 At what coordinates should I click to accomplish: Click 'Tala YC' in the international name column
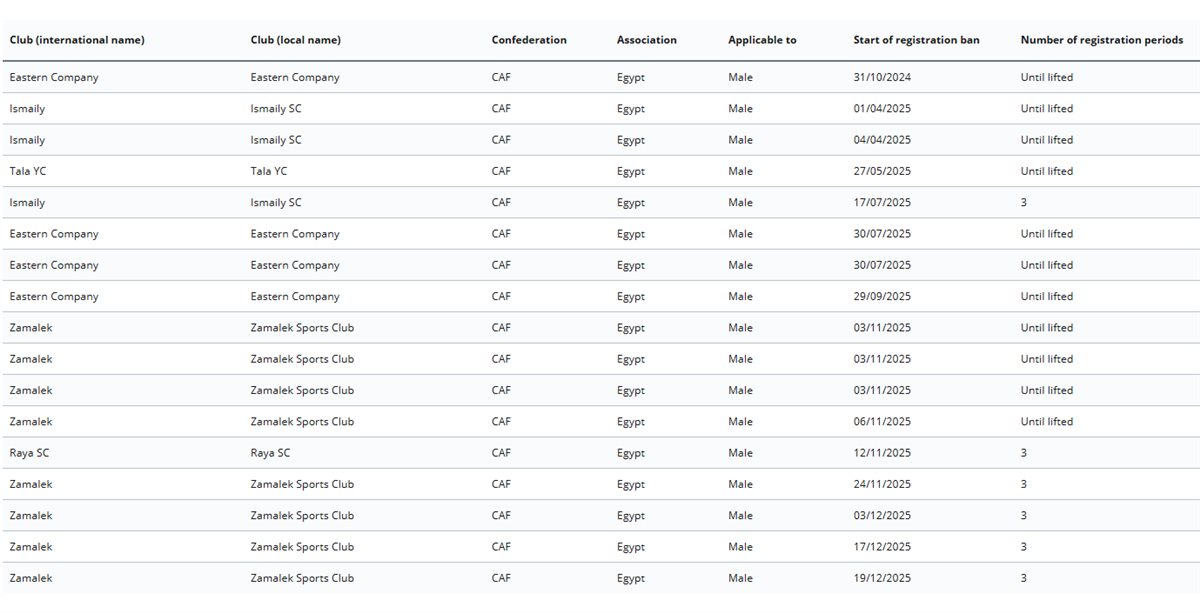(x=28, y=171)
